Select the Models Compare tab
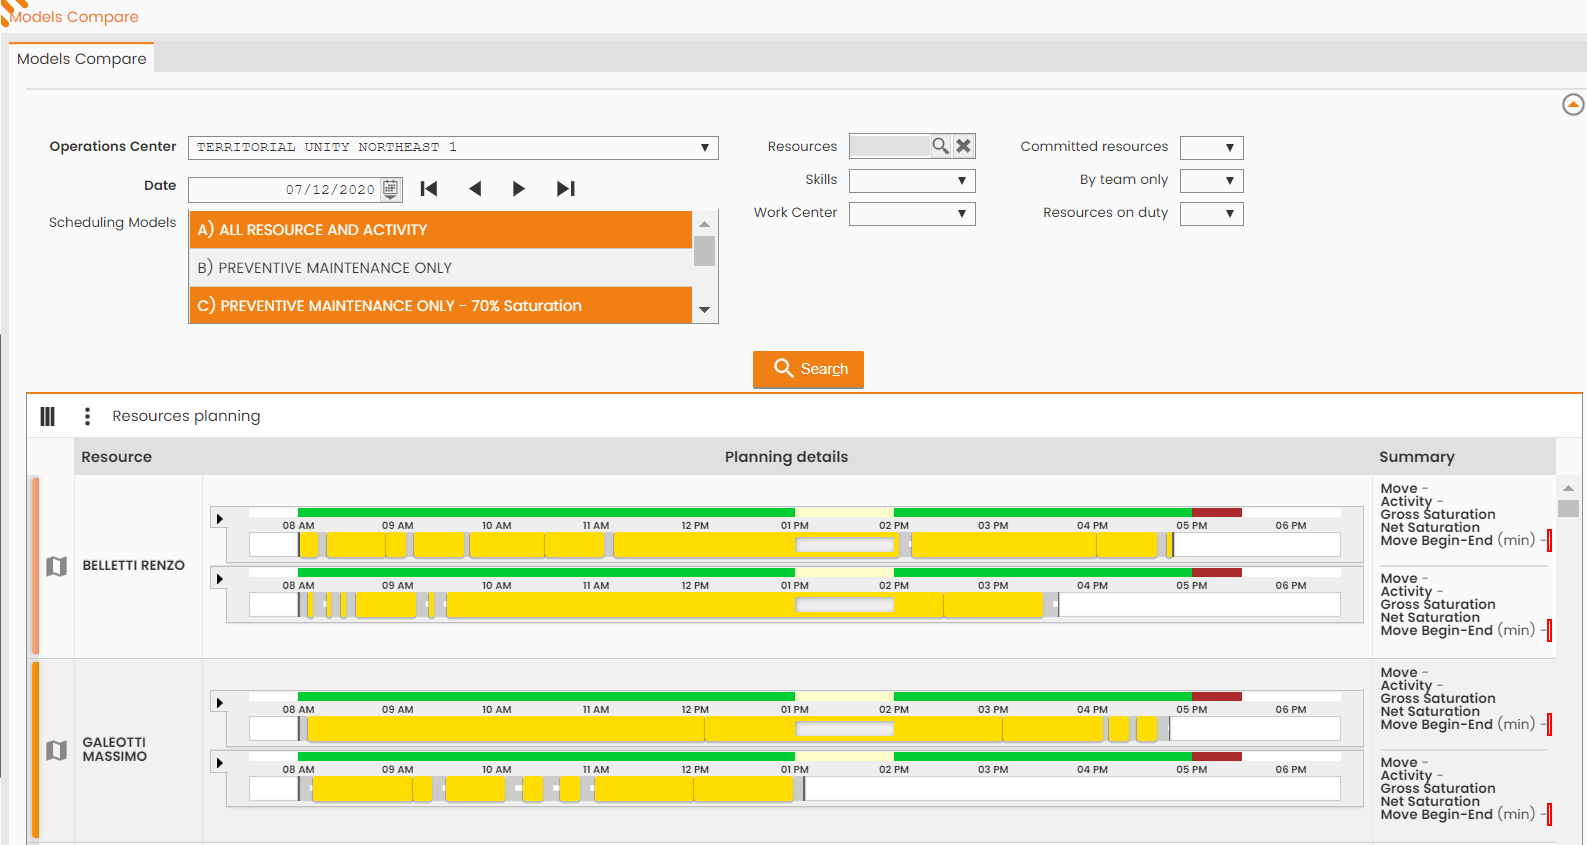This screenshot has width=1587, height=845. [82, 59]
